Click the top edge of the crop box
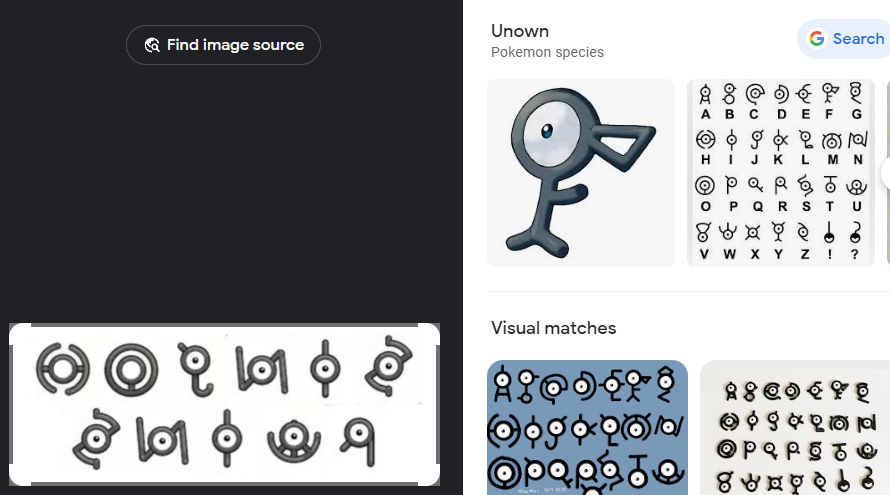Image resolution: width=890 pixels, height=495 pixels. [x=224, y=324]
